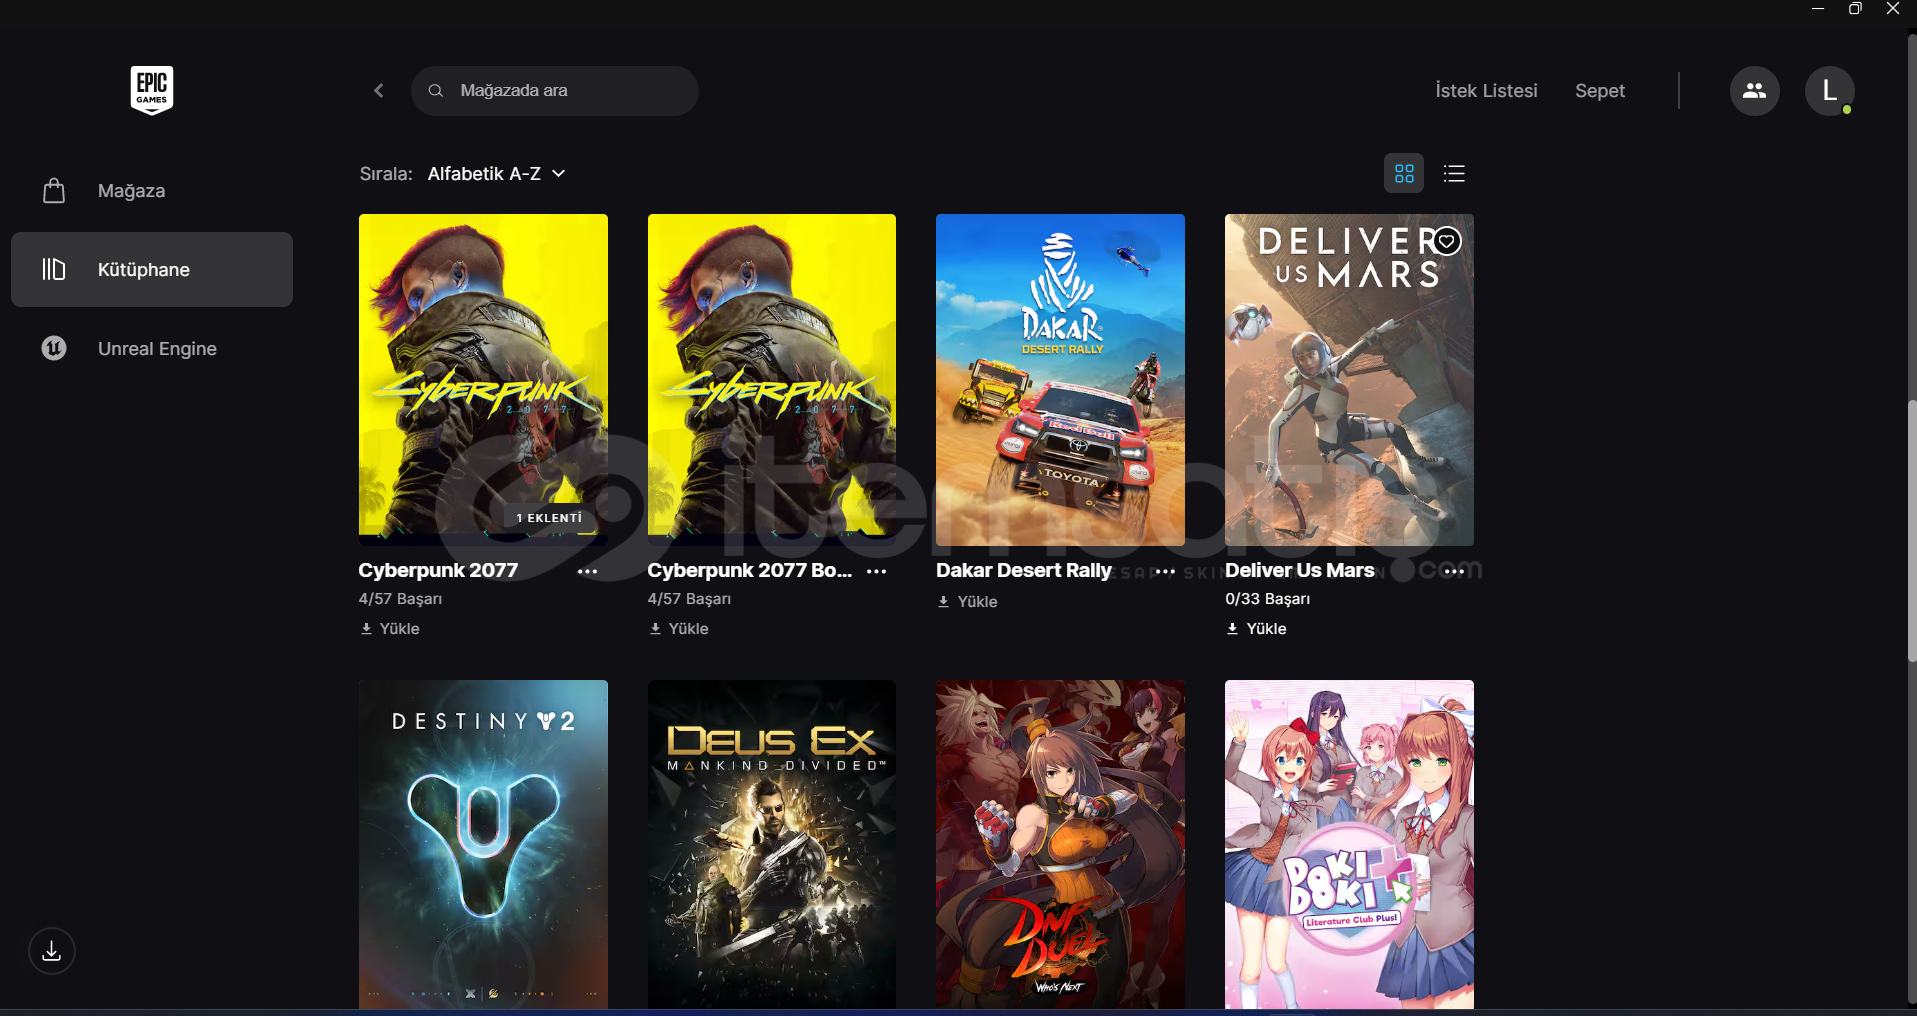Screen dimensions: 1917x1016
Task: Switch to grid view
Action: [x=1404, y=174]
